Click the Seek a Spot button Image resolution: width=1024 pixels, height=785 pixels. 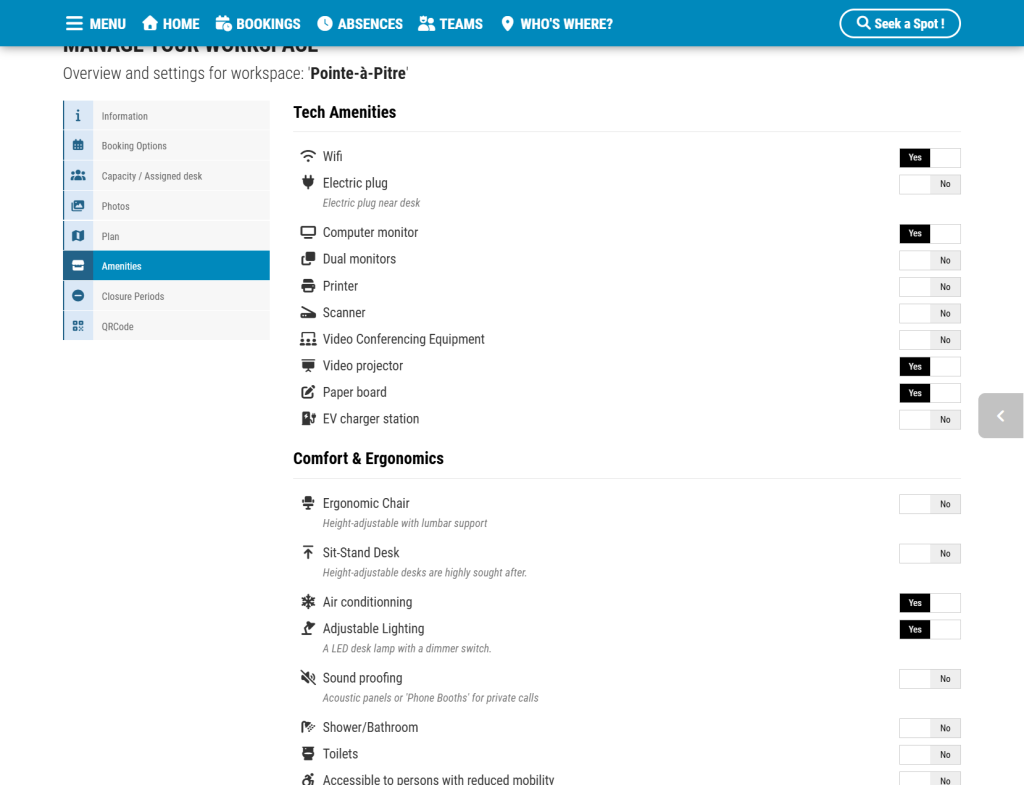(900, 24)
